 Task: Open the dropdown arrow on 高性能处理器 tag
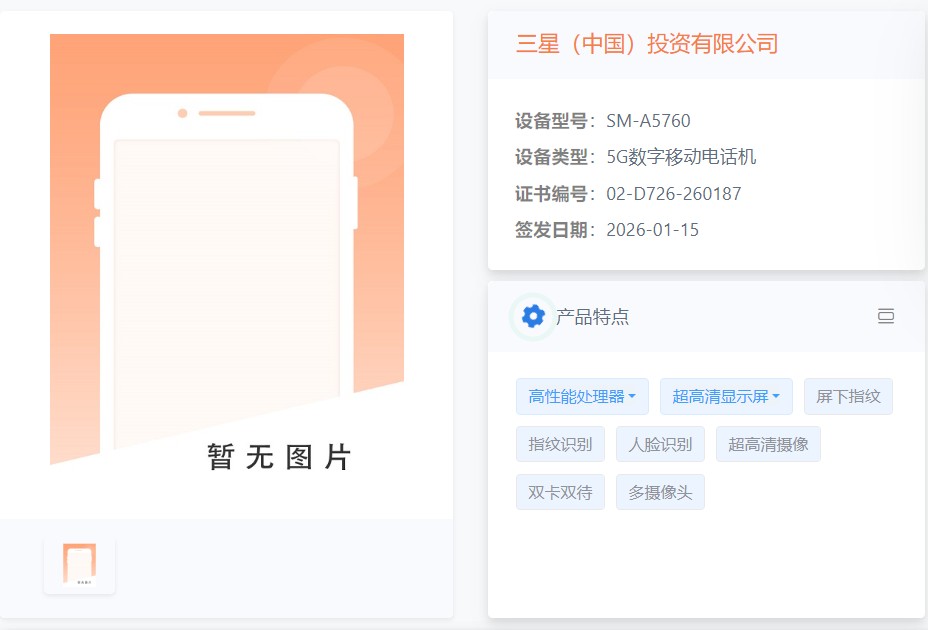click(x=634, y=396)
